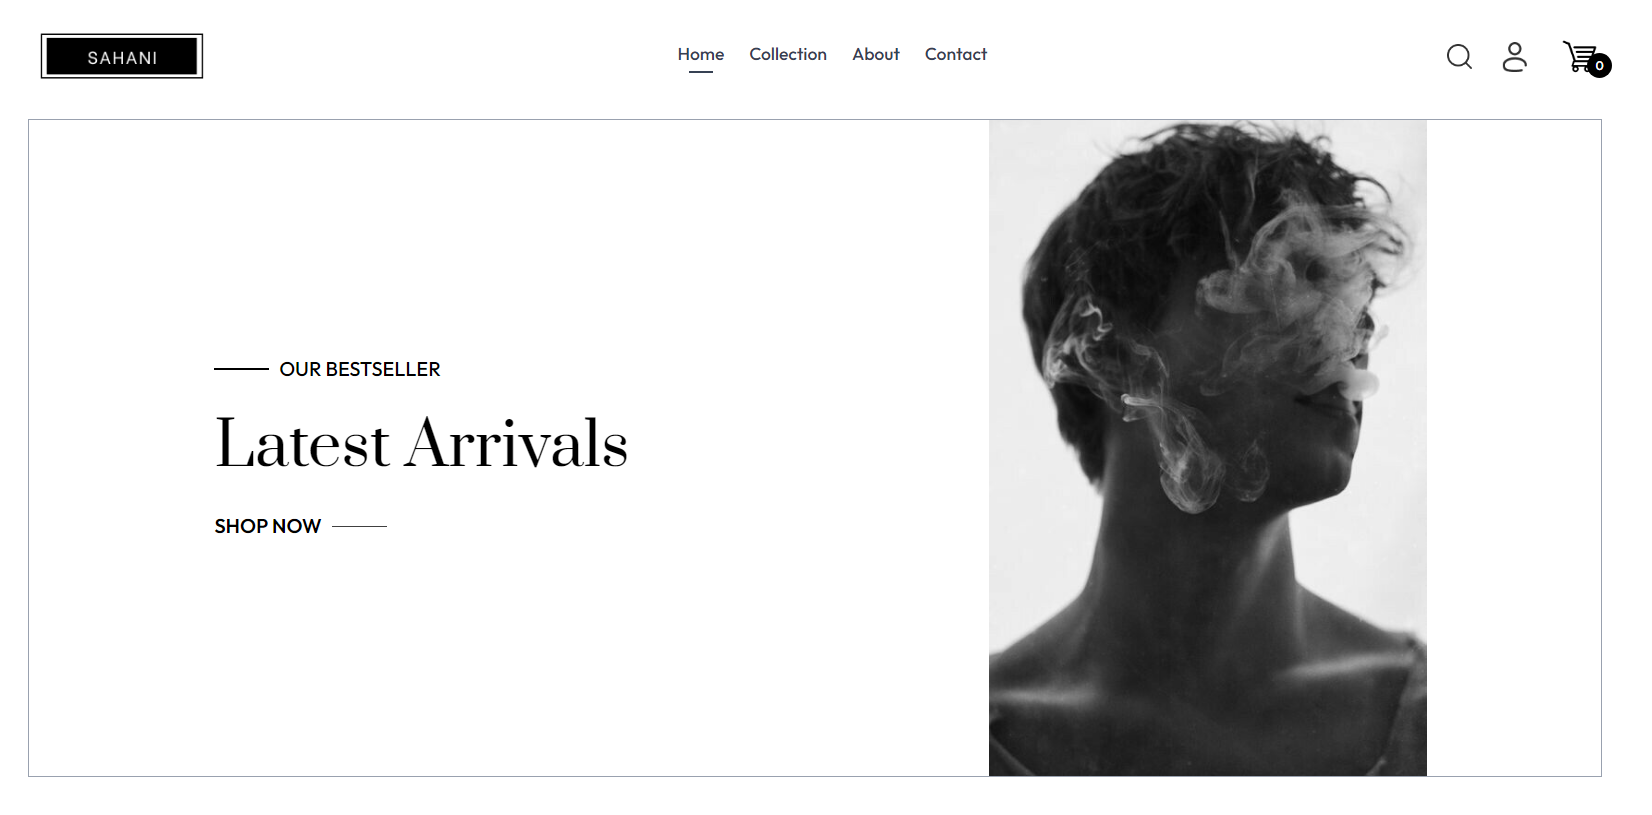Click the white border framing SAHANI logo
This screenshot has height=815, width=1652.
click(122, 36)
